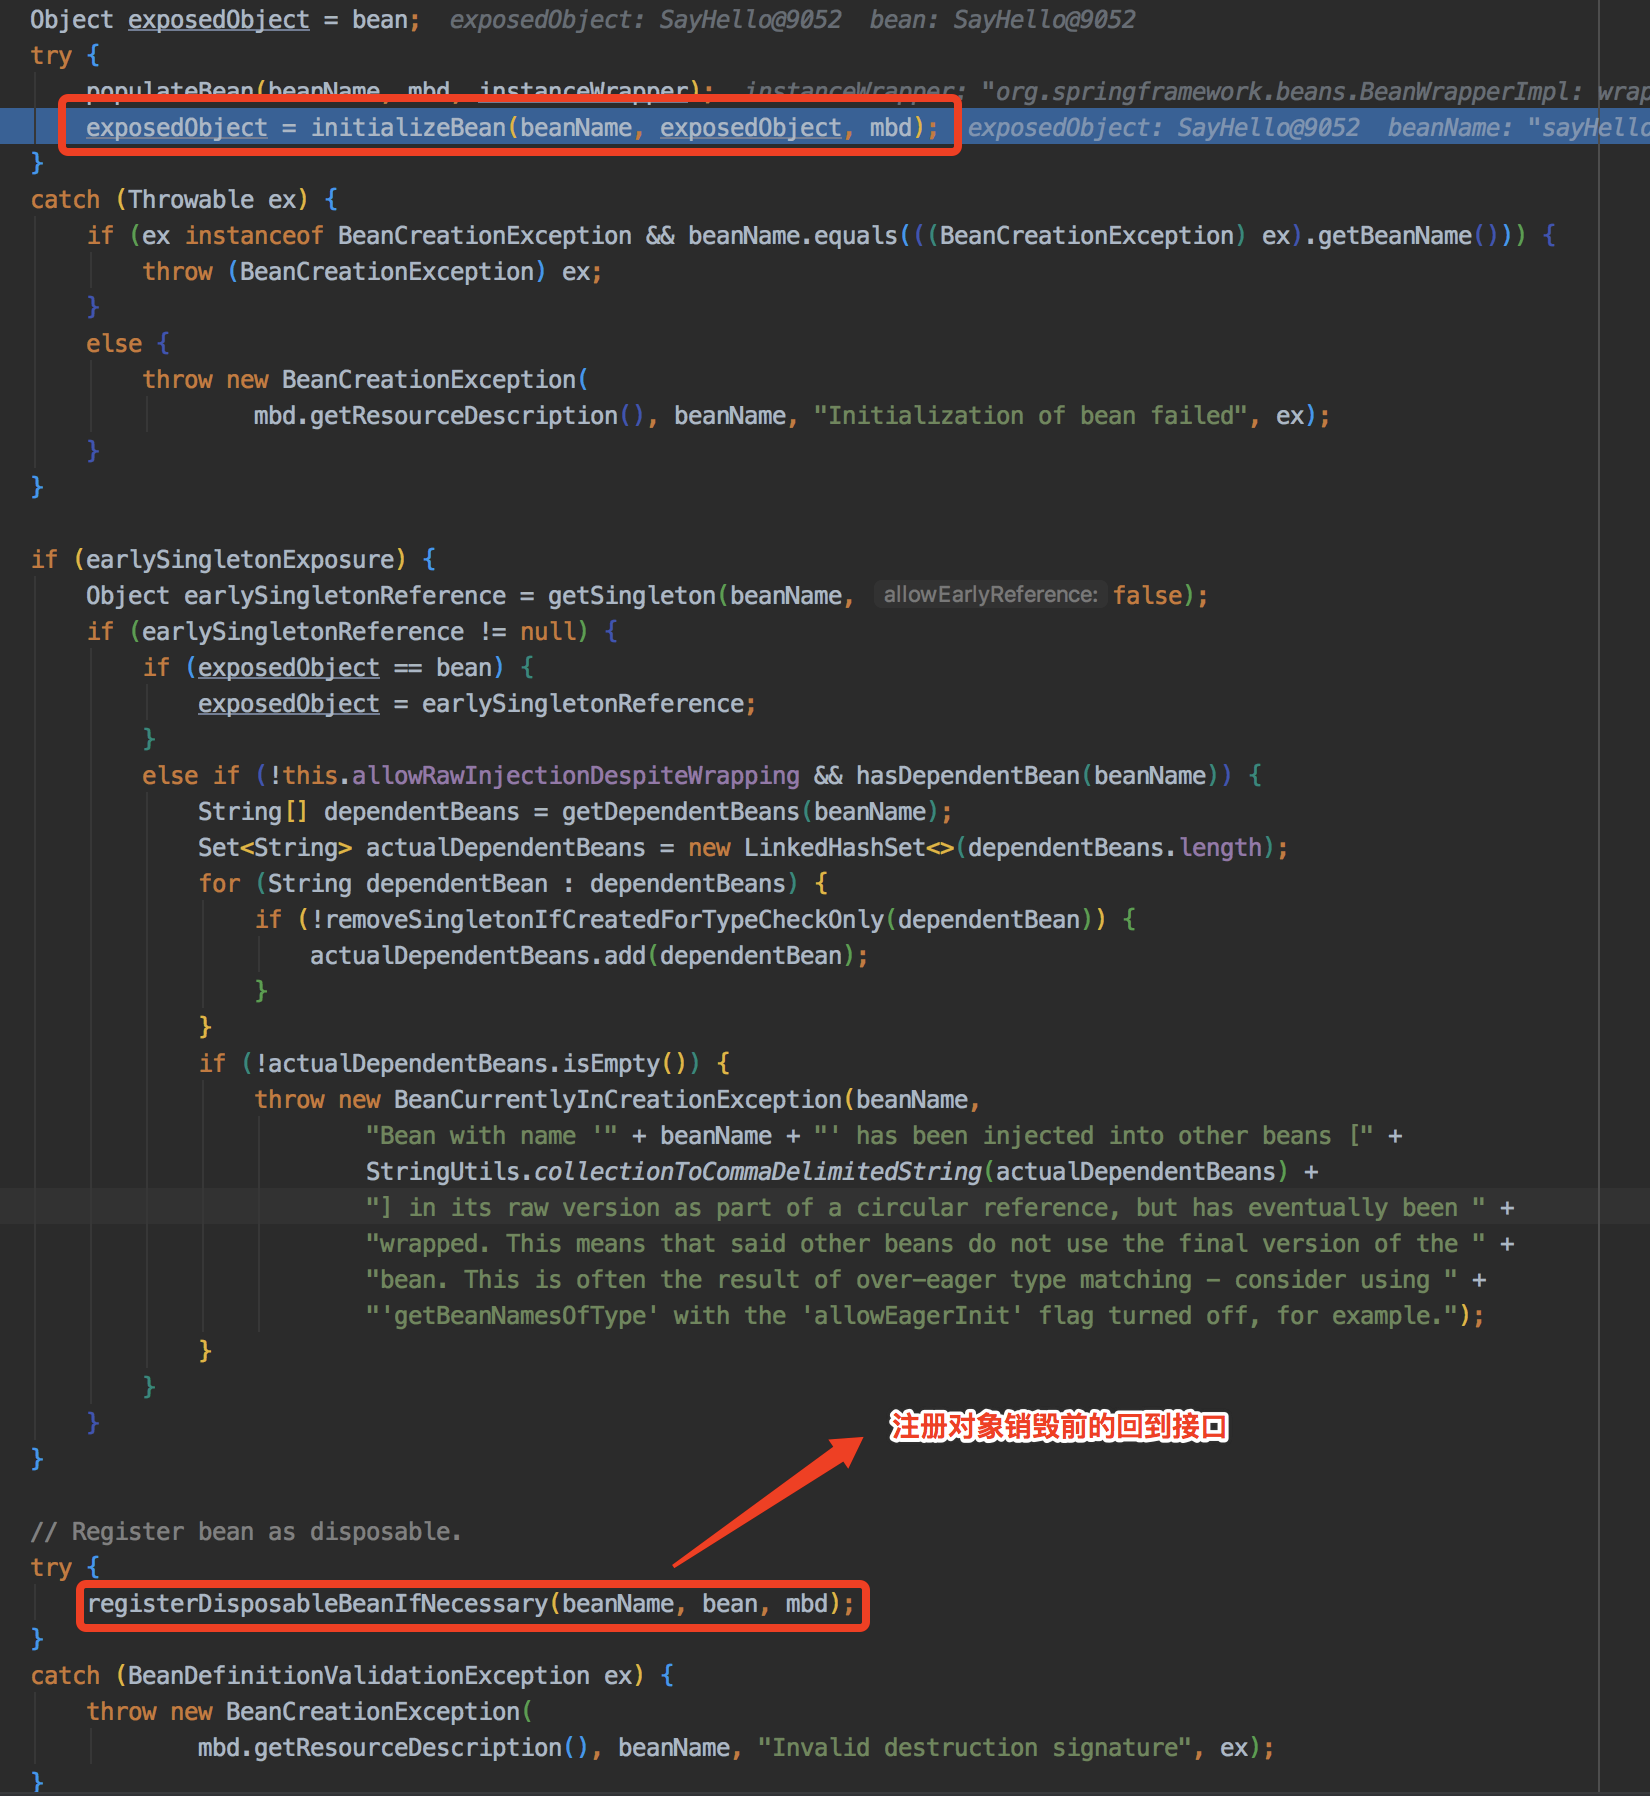1650x1796 pixels.
Task: Click removeSingletonIfCreatedForTypeCheckOnly call
Action: click(x=605, y=920)
